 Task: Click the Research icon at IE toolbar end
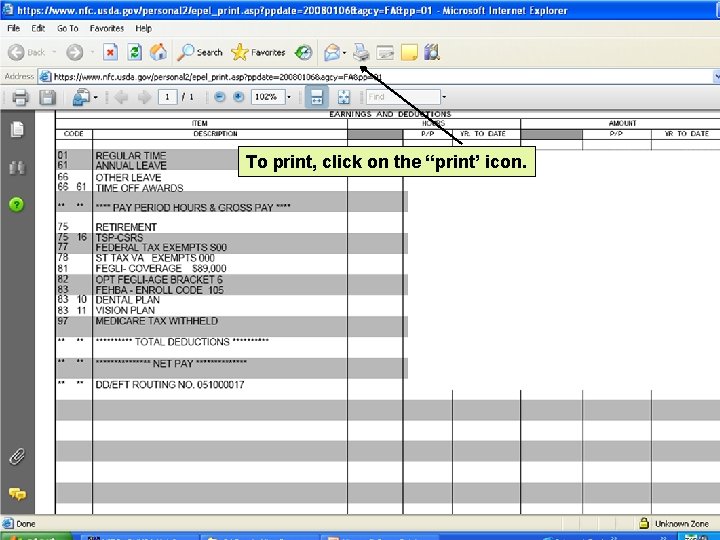pos(432,52)
